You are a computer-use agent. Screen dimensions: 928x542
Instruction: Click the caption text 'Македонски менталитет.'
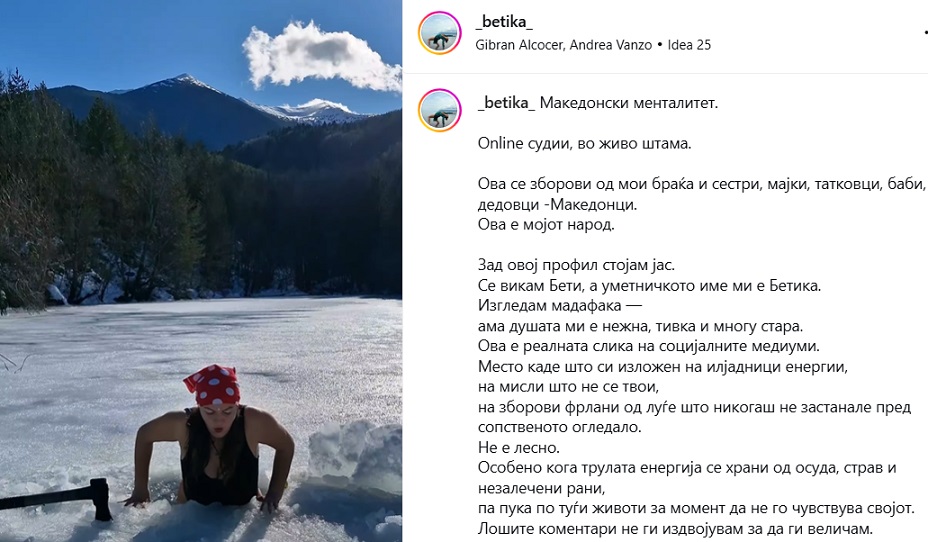pos(629,103)
